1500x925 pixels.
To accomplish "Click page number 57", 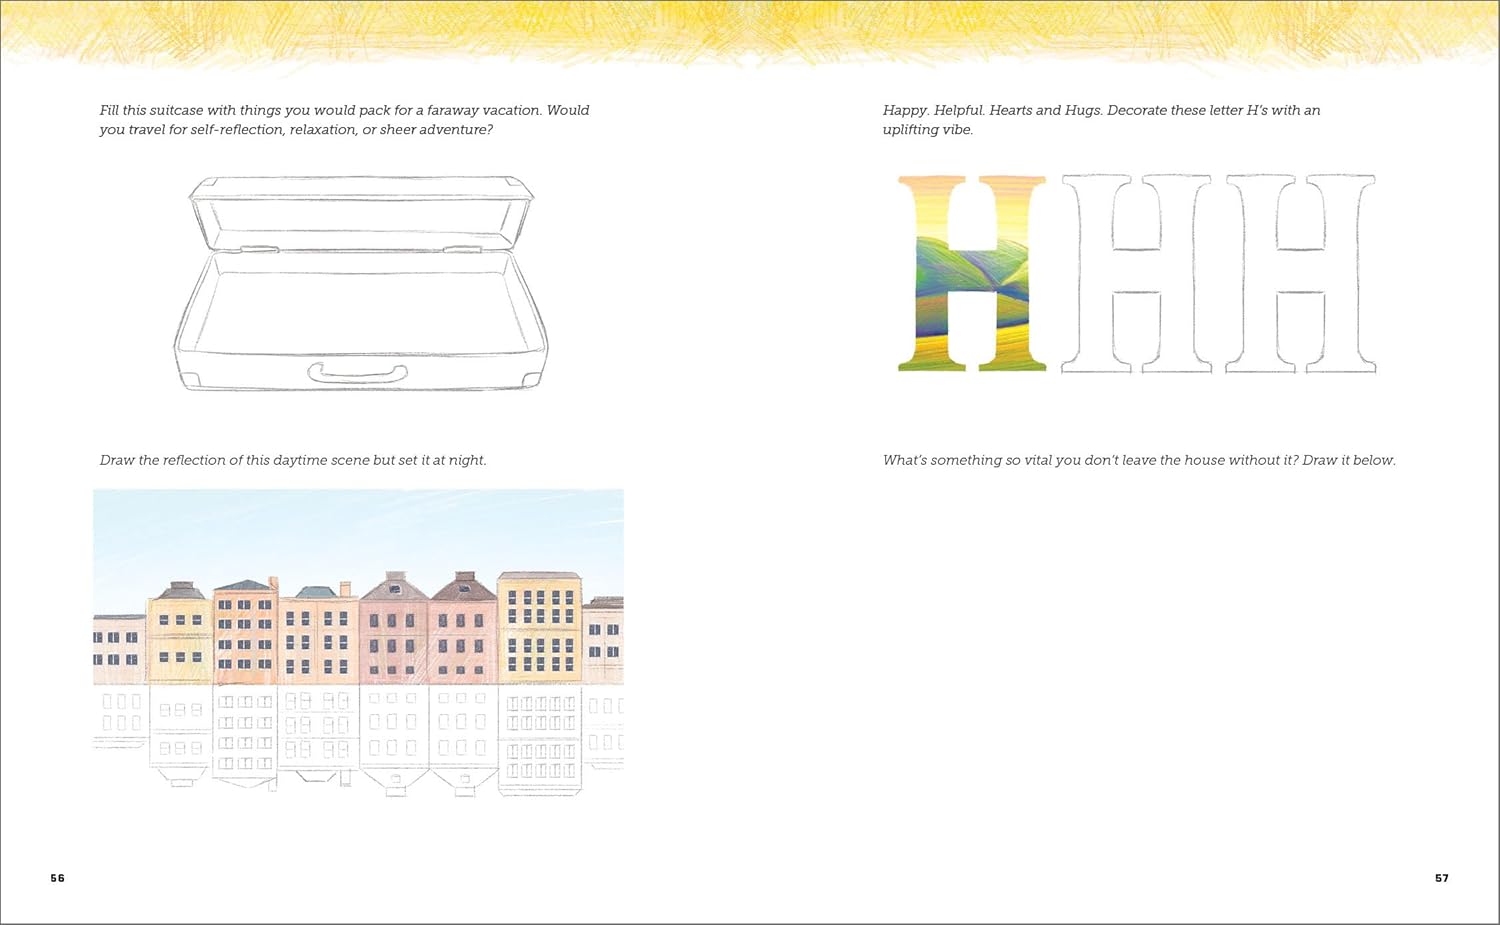I will 1441,878.
